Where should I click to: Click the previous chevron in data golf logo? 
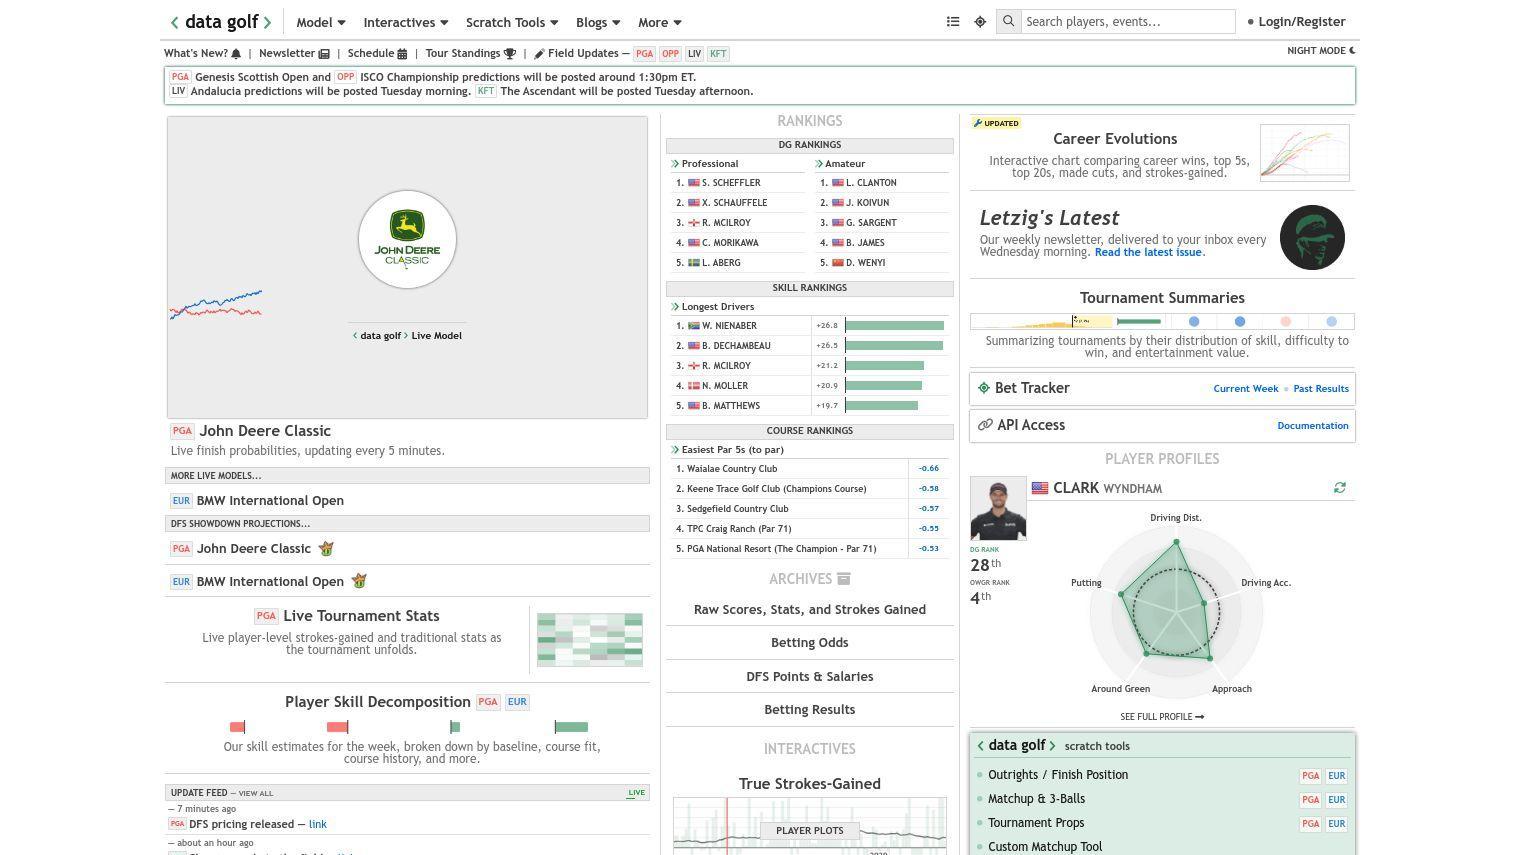[x=175, y=22]
